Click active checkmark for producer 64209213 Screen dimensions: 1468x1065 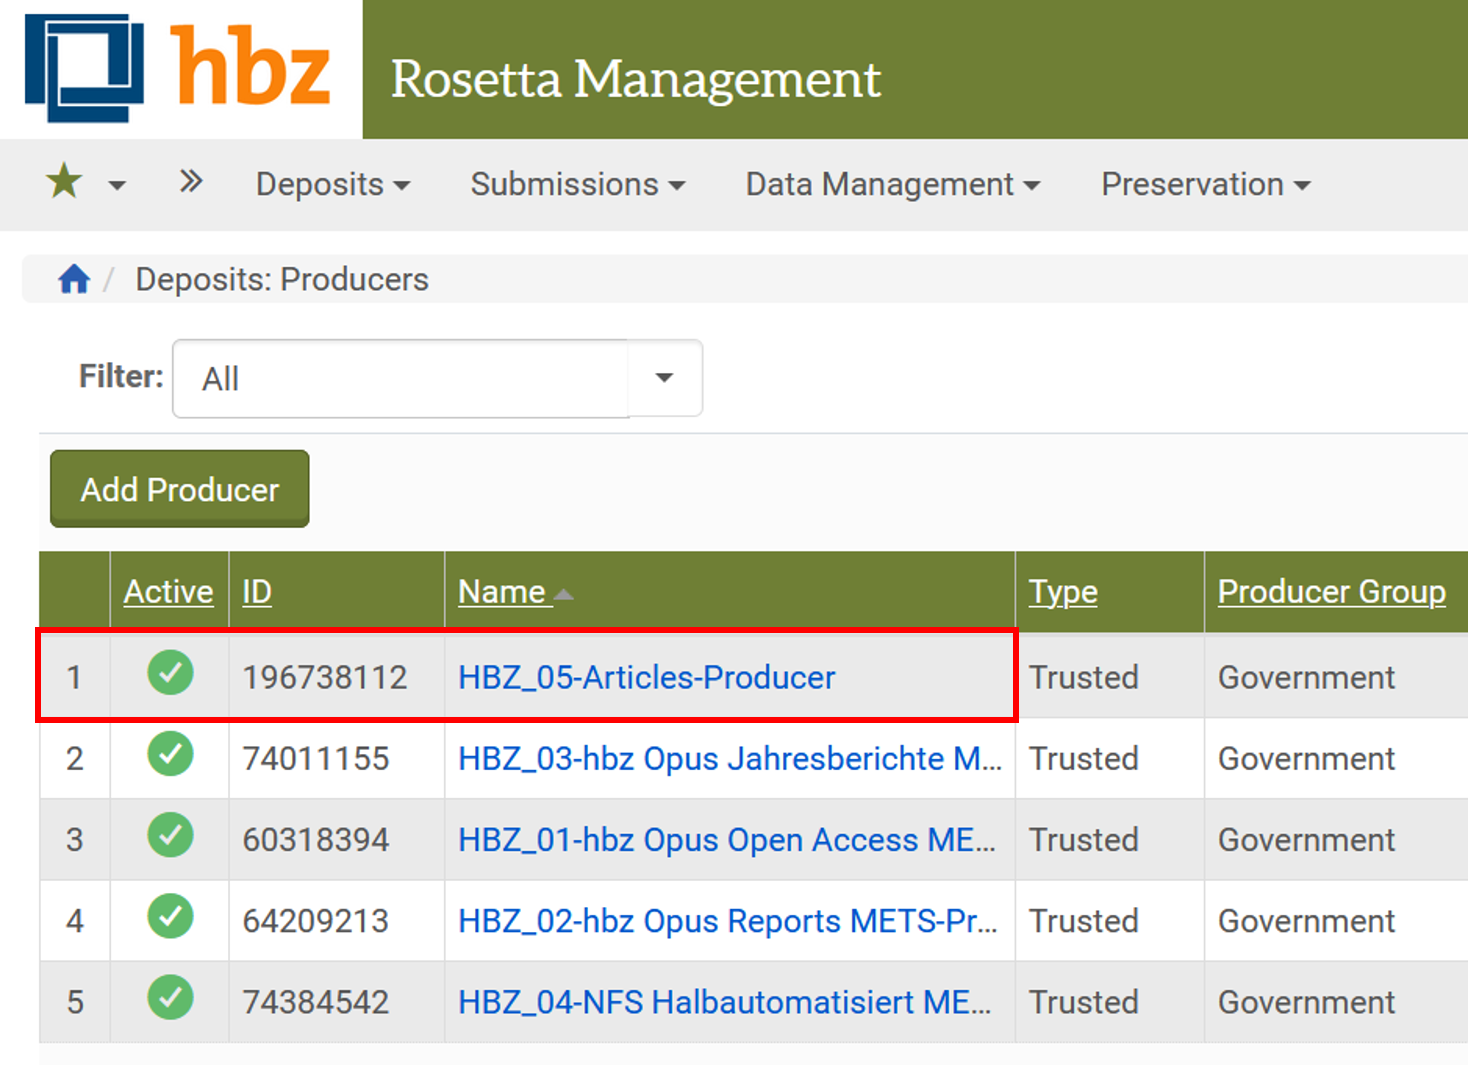pyautogui.click(x=170, y=917)
